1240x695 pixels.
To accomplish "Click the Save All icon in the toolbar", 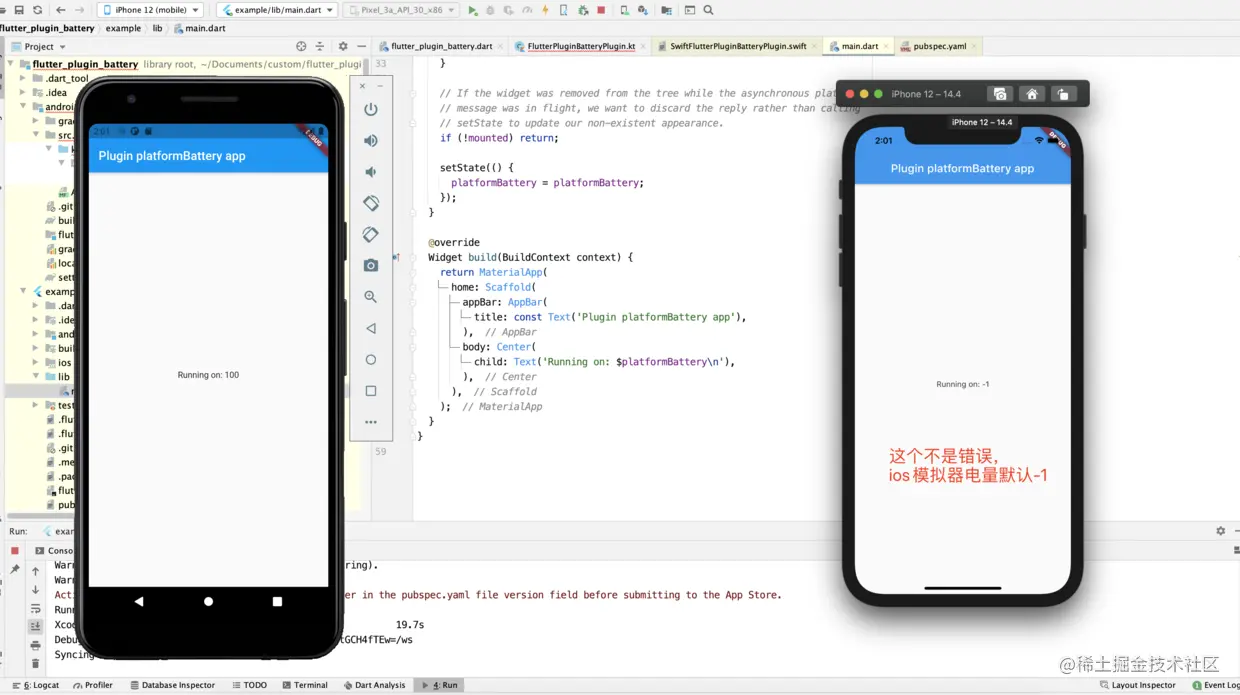I will point(19,10).
